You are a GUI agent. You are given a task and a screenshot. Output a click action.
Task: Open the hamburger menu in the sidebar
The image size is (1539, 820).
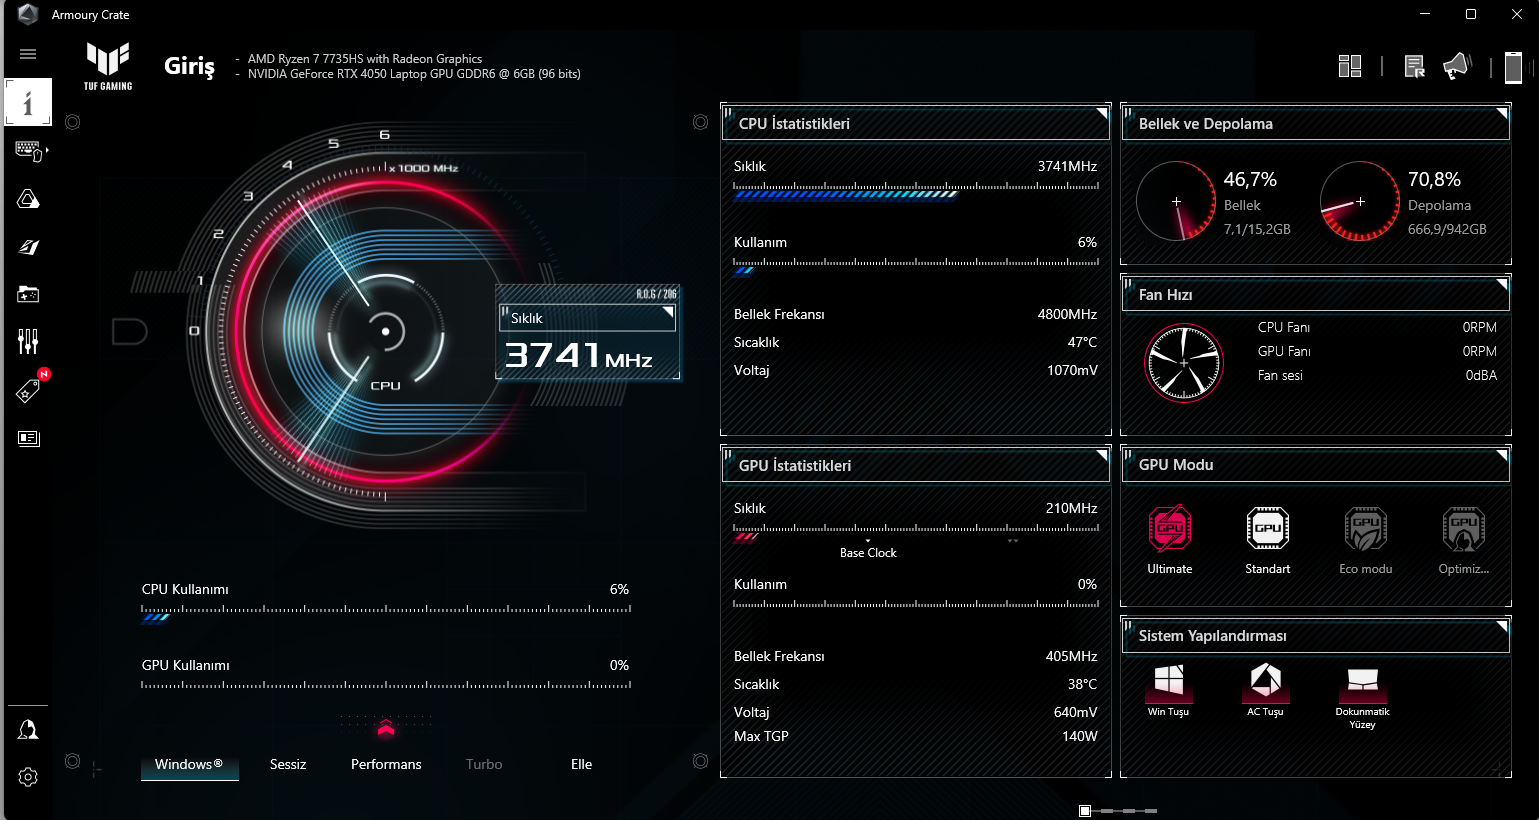click(x=28, y=54)
